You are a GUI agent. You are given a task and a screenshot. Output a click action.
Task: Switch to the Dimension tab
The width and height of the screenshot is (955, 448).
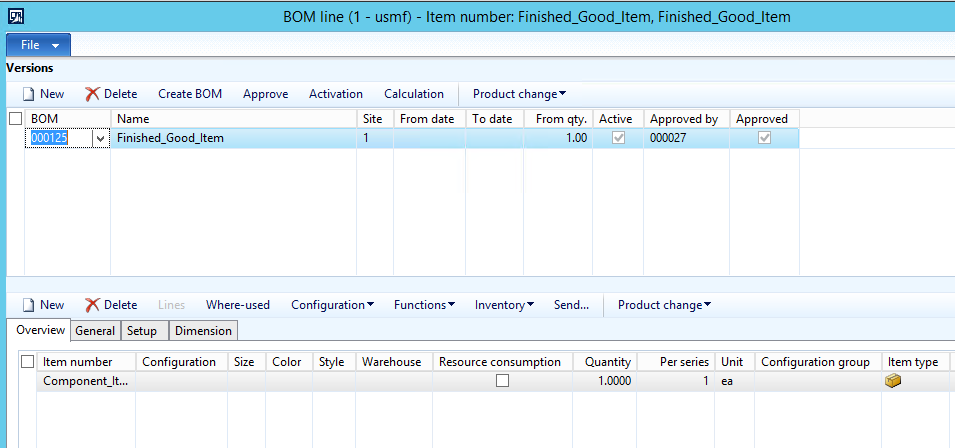point(204,331)
